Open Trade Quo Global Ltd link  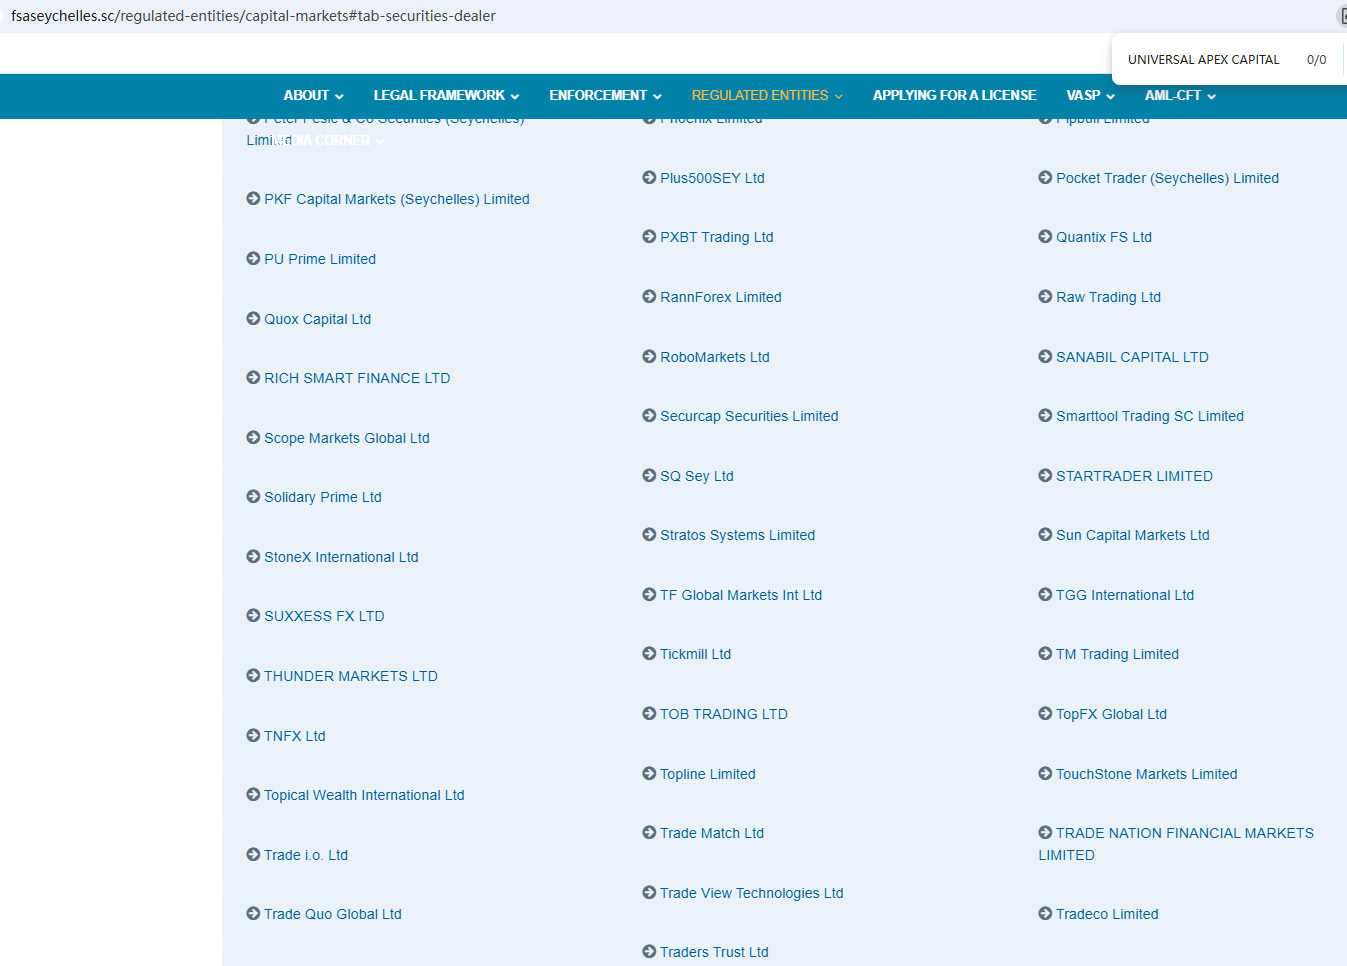(x=333, y=914)
